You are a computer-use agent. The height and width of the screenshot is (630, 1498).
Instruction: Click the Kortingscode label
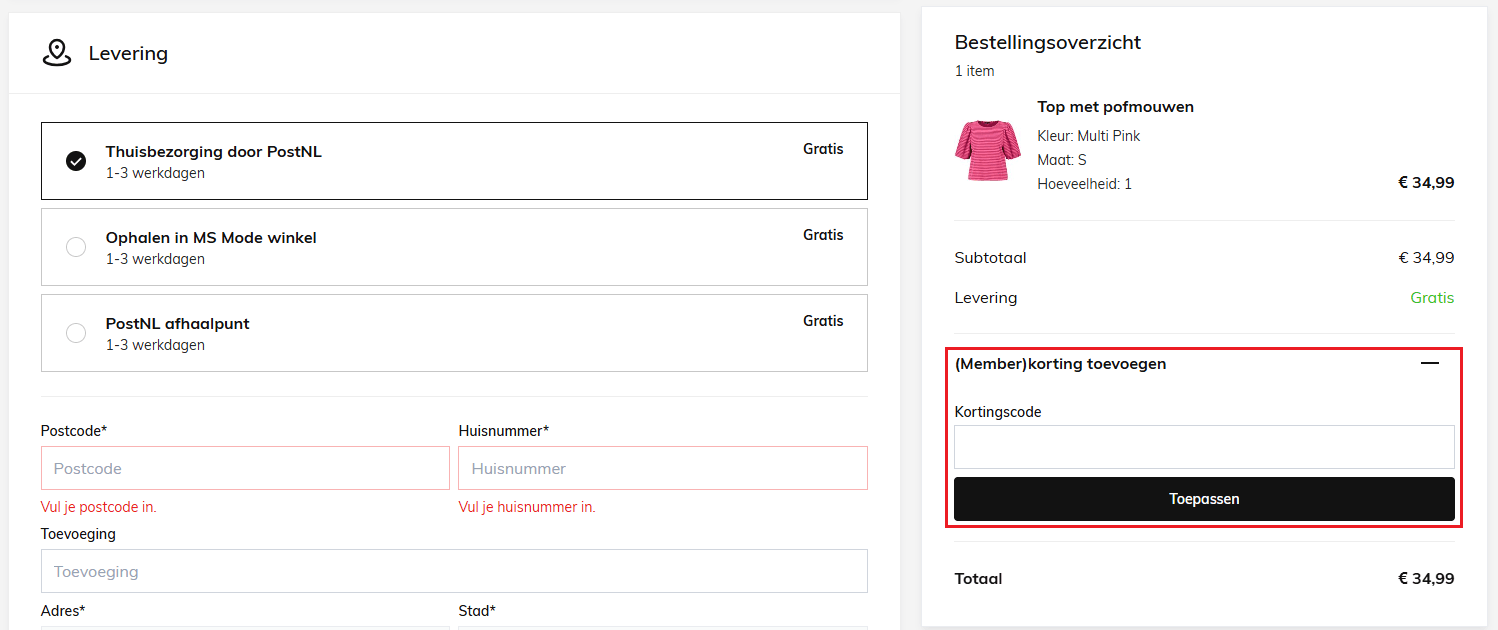(x=998, y=412)
